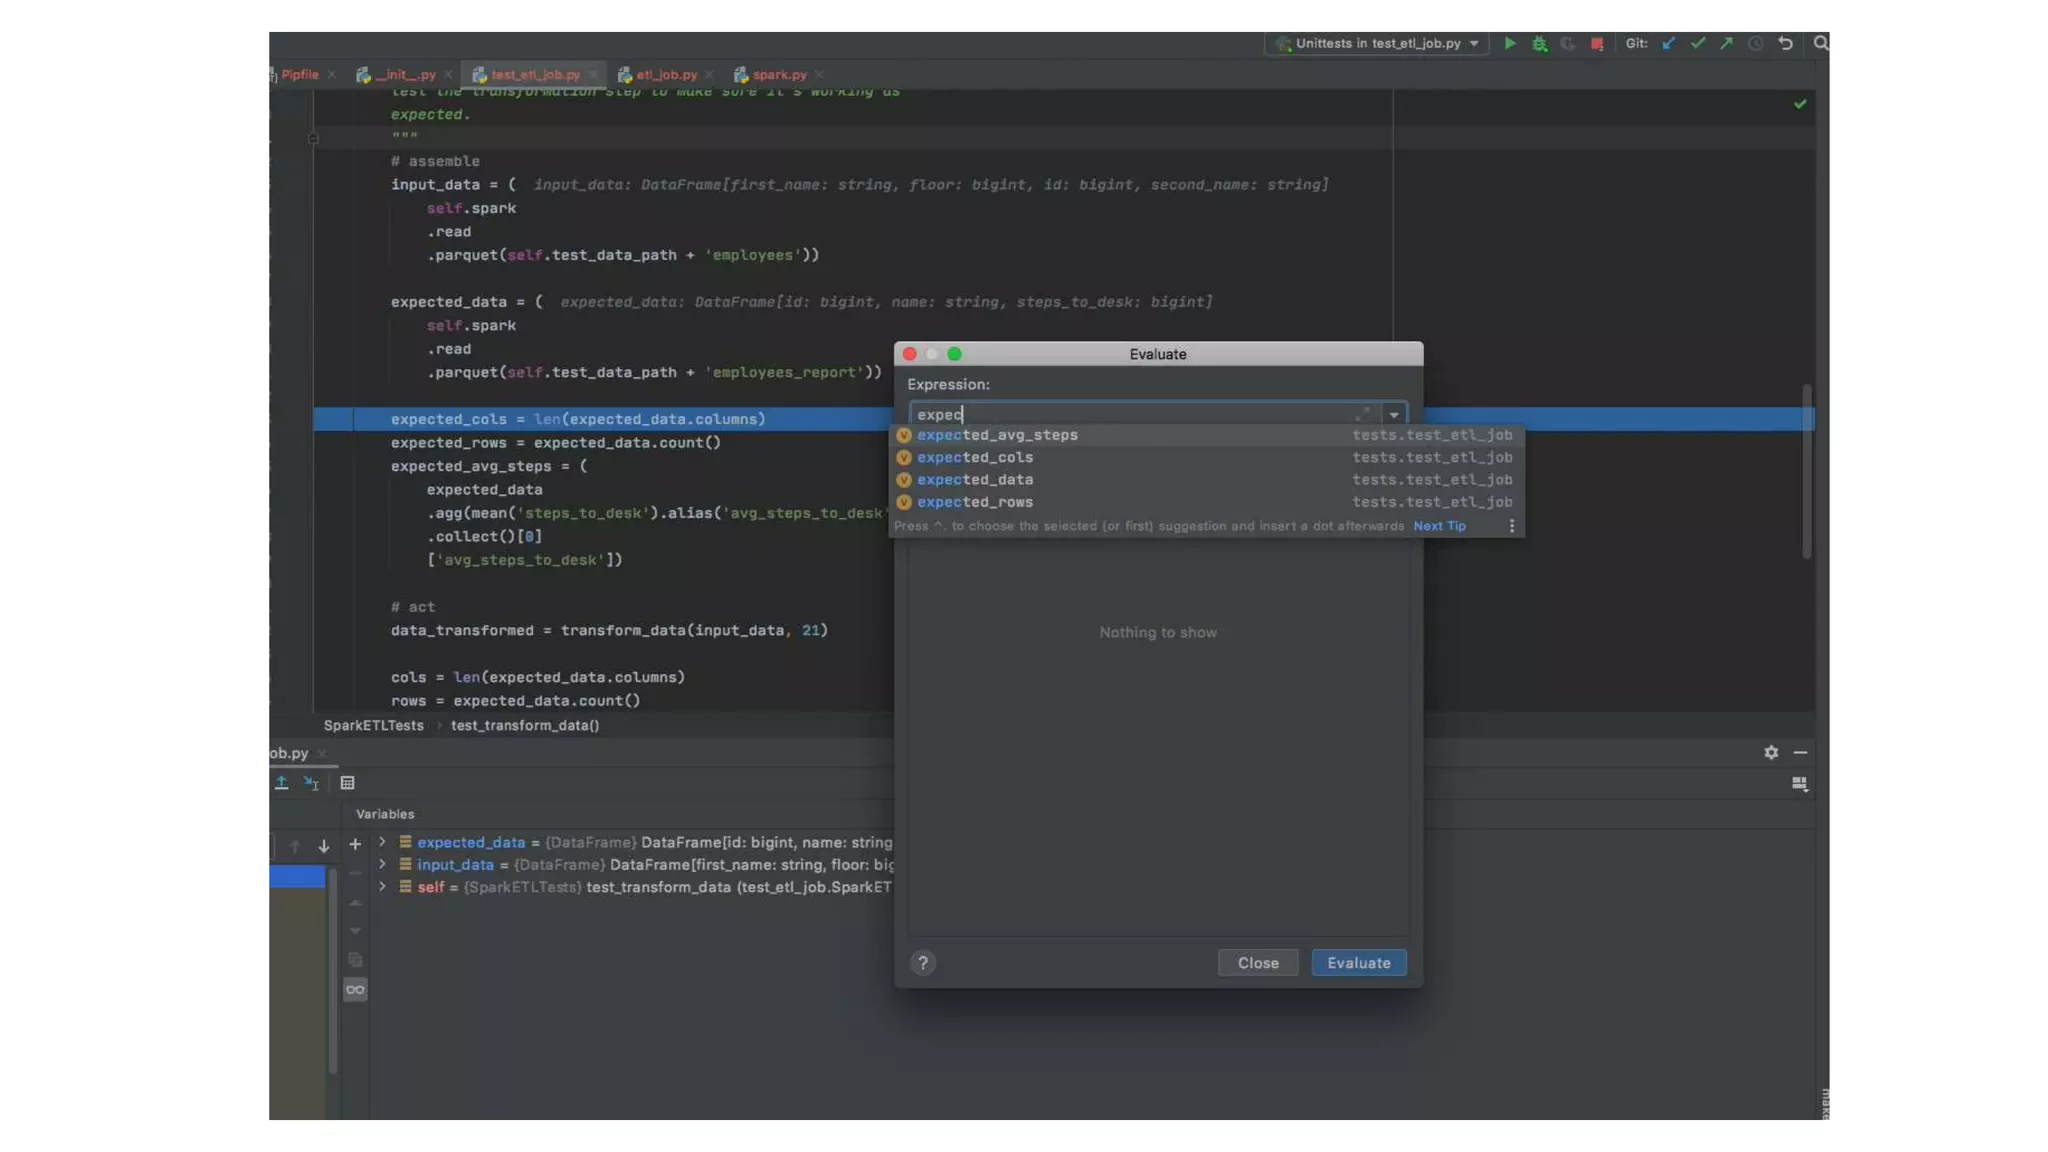2048x1152 pixels.
Task: Click the editor vertical scrollbar
Action: 1806,470
